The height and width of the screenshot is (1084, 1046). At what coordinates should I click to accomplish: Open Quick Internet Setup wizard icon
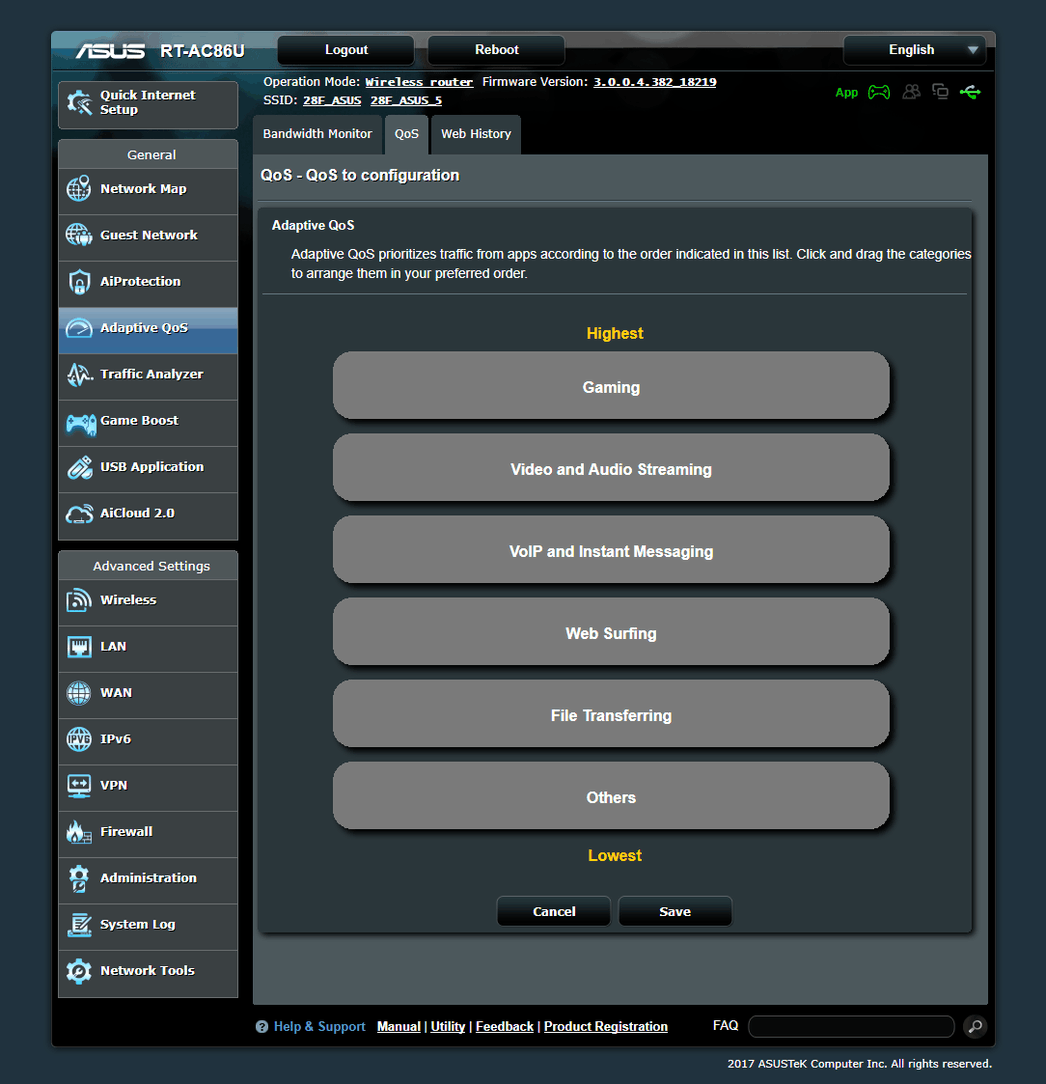tap(79, 103)
